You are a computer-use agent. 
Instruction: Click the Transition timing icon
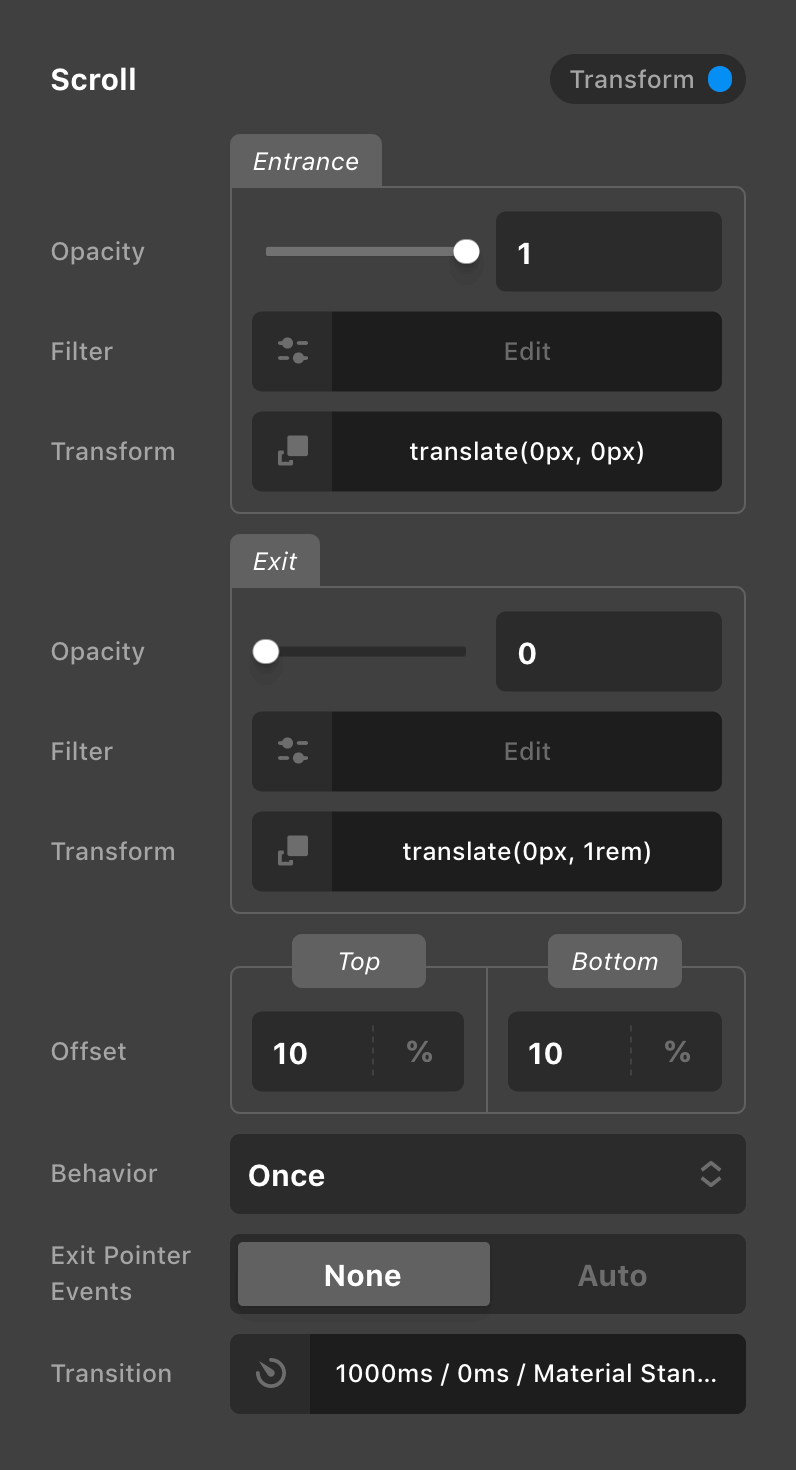[270, 1374]
